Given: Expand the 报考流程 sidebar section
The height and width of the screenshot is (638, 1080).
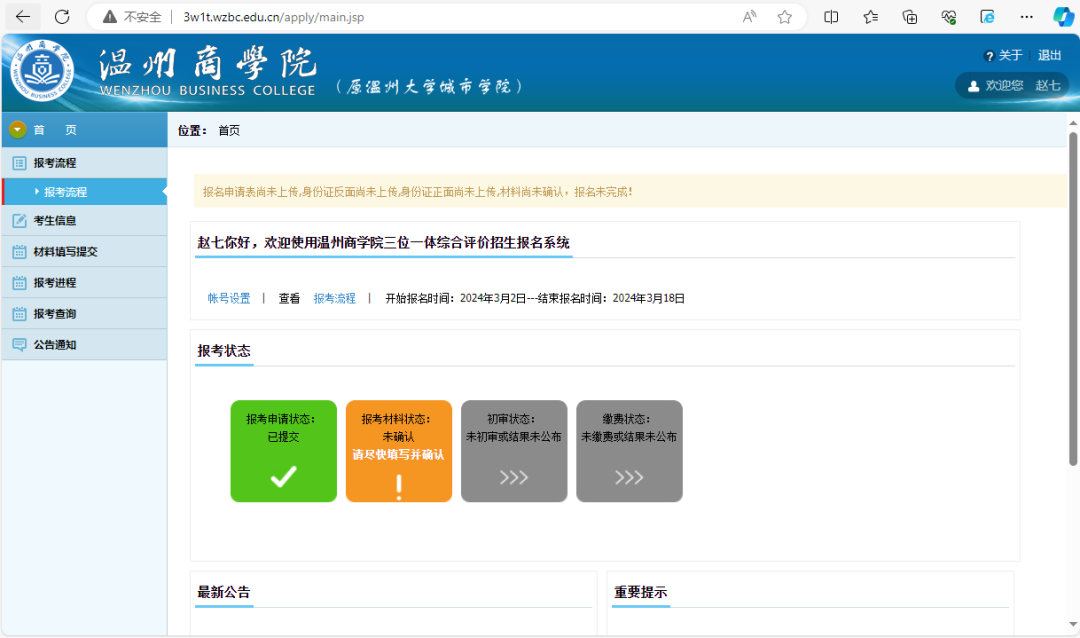Looking at the screenshot, I should tap(55, 163).
